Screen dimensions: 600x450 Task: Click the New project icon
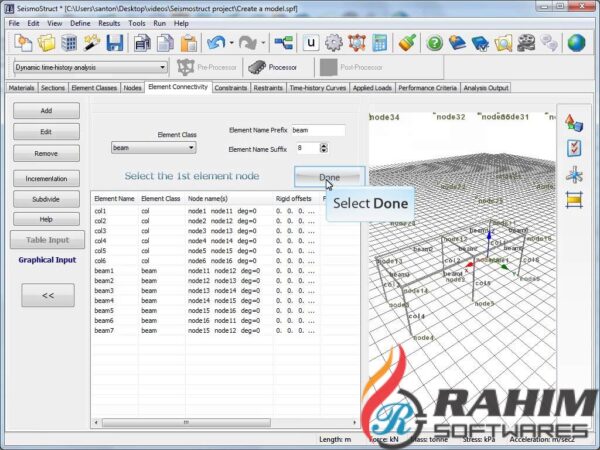coord(23,43)
